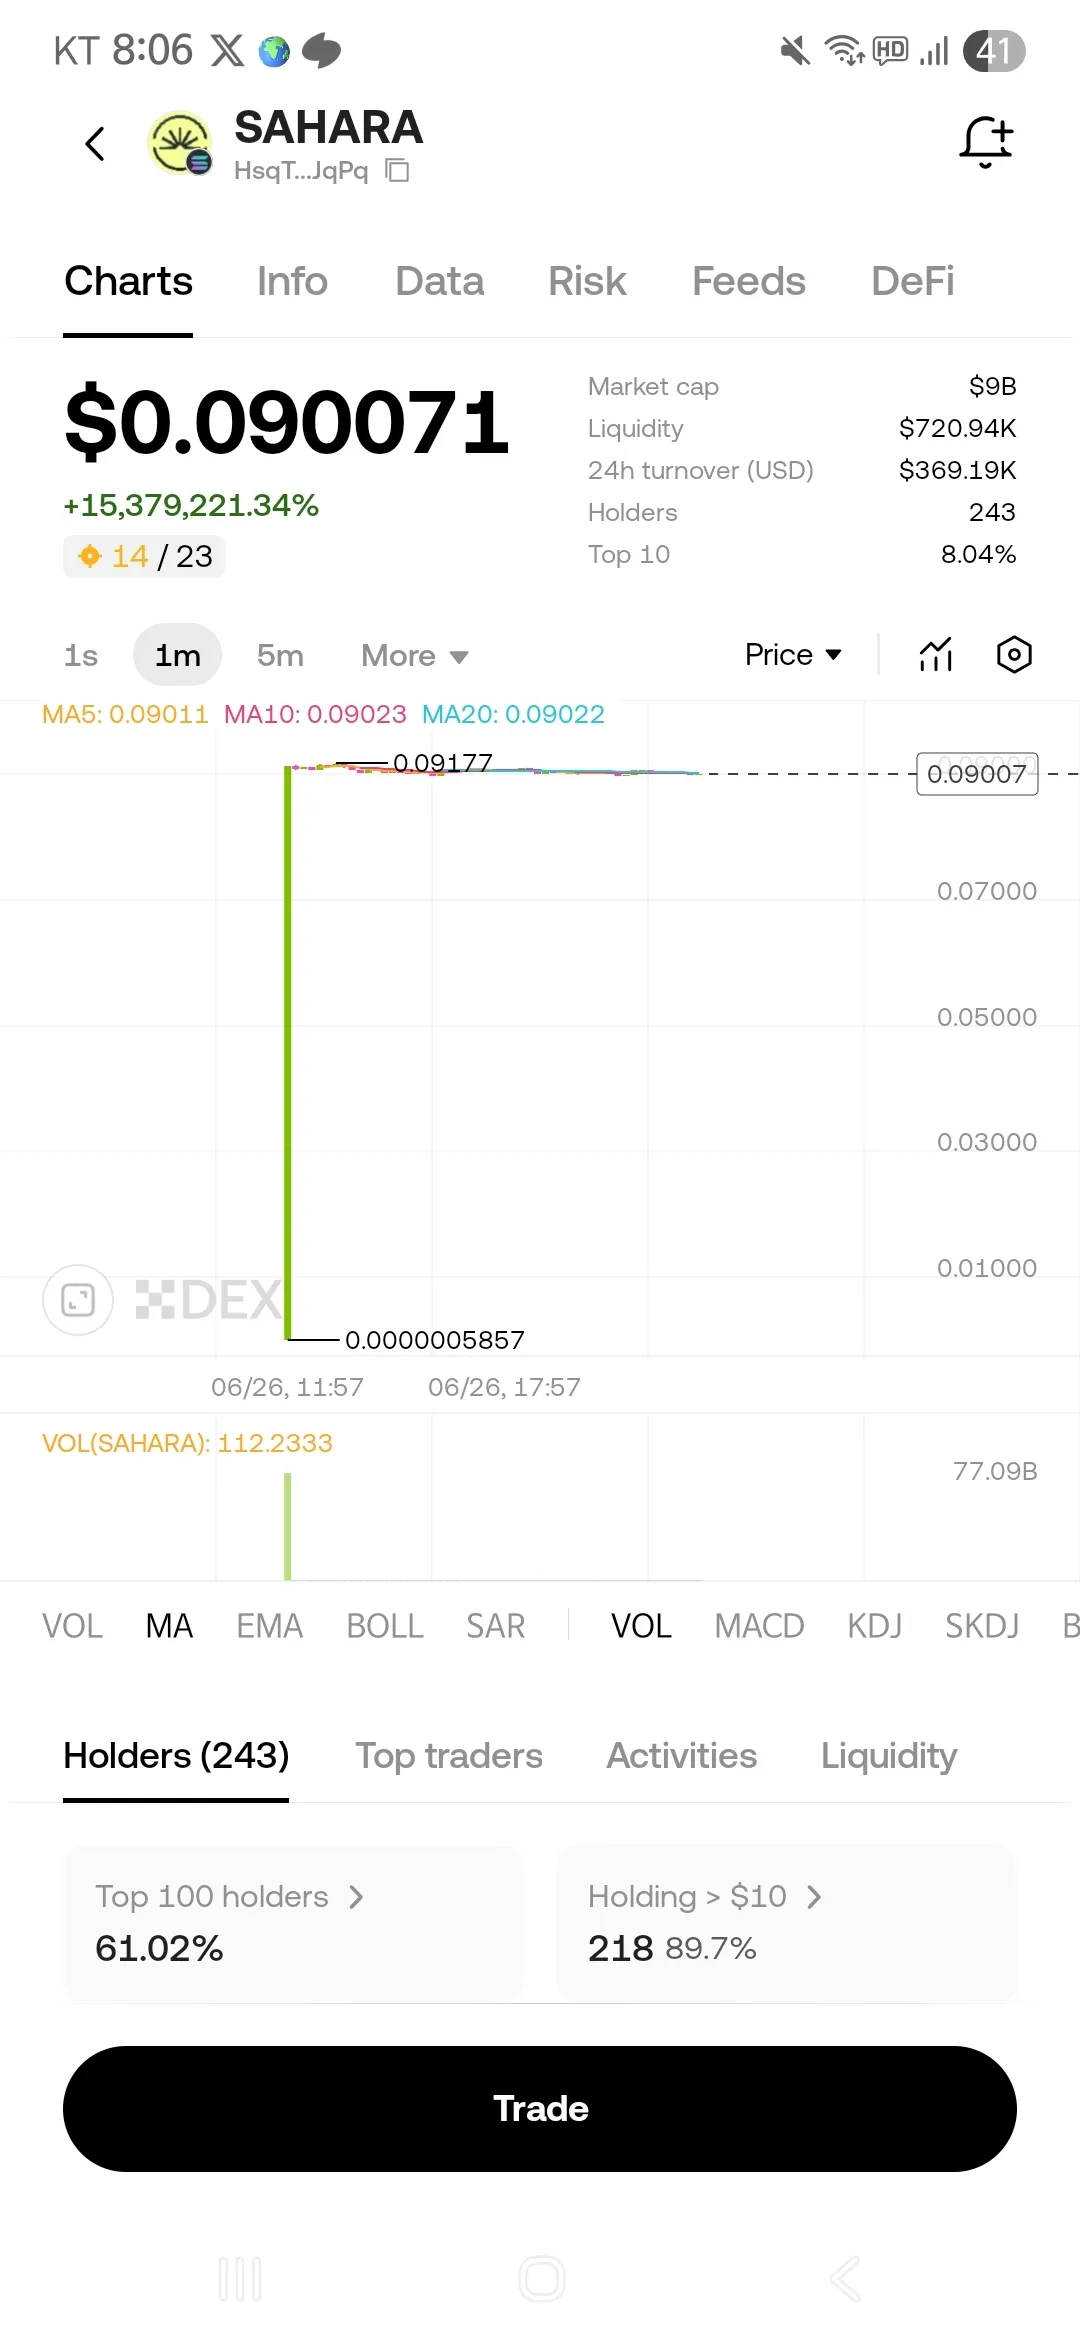This screenshot has width=1080, height=2340.
Task: Switch to the Risk tab
Action: 587,282
